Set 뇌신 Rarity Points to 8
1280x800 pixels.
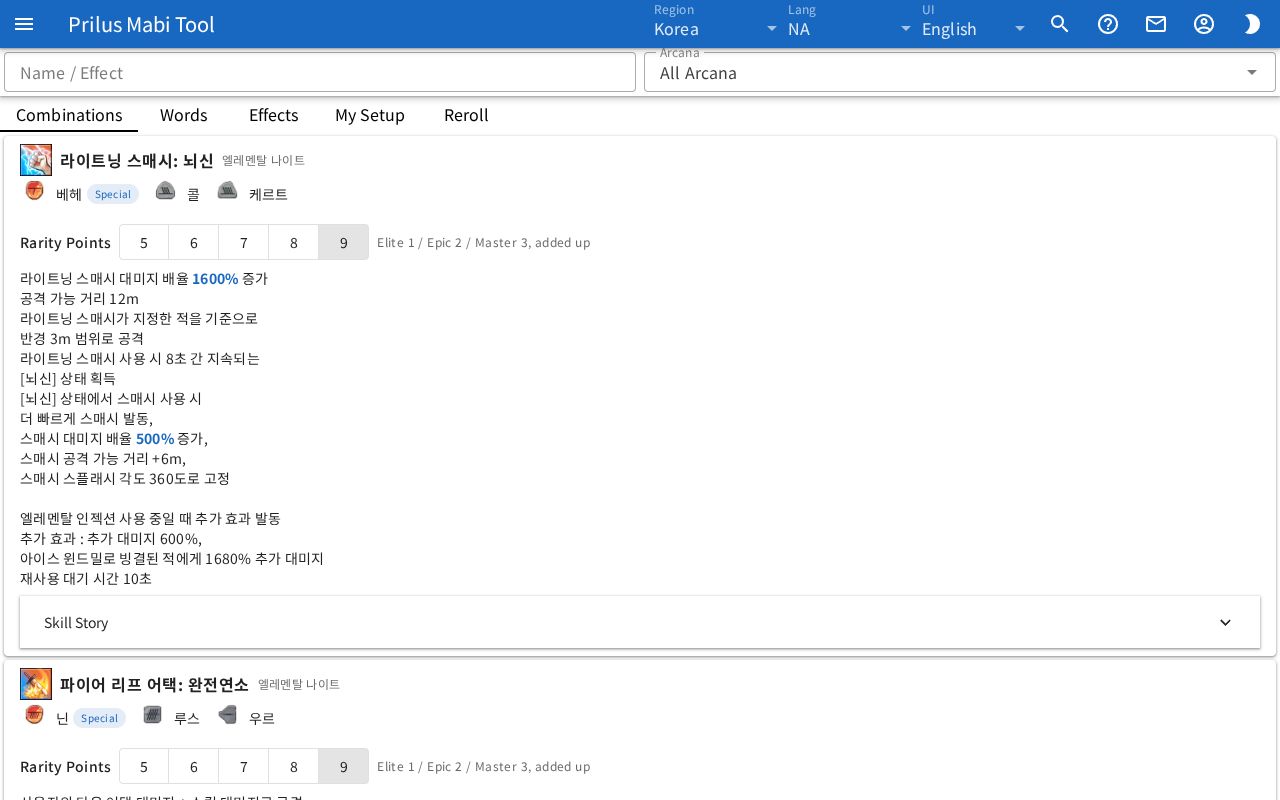pos(294,242)
